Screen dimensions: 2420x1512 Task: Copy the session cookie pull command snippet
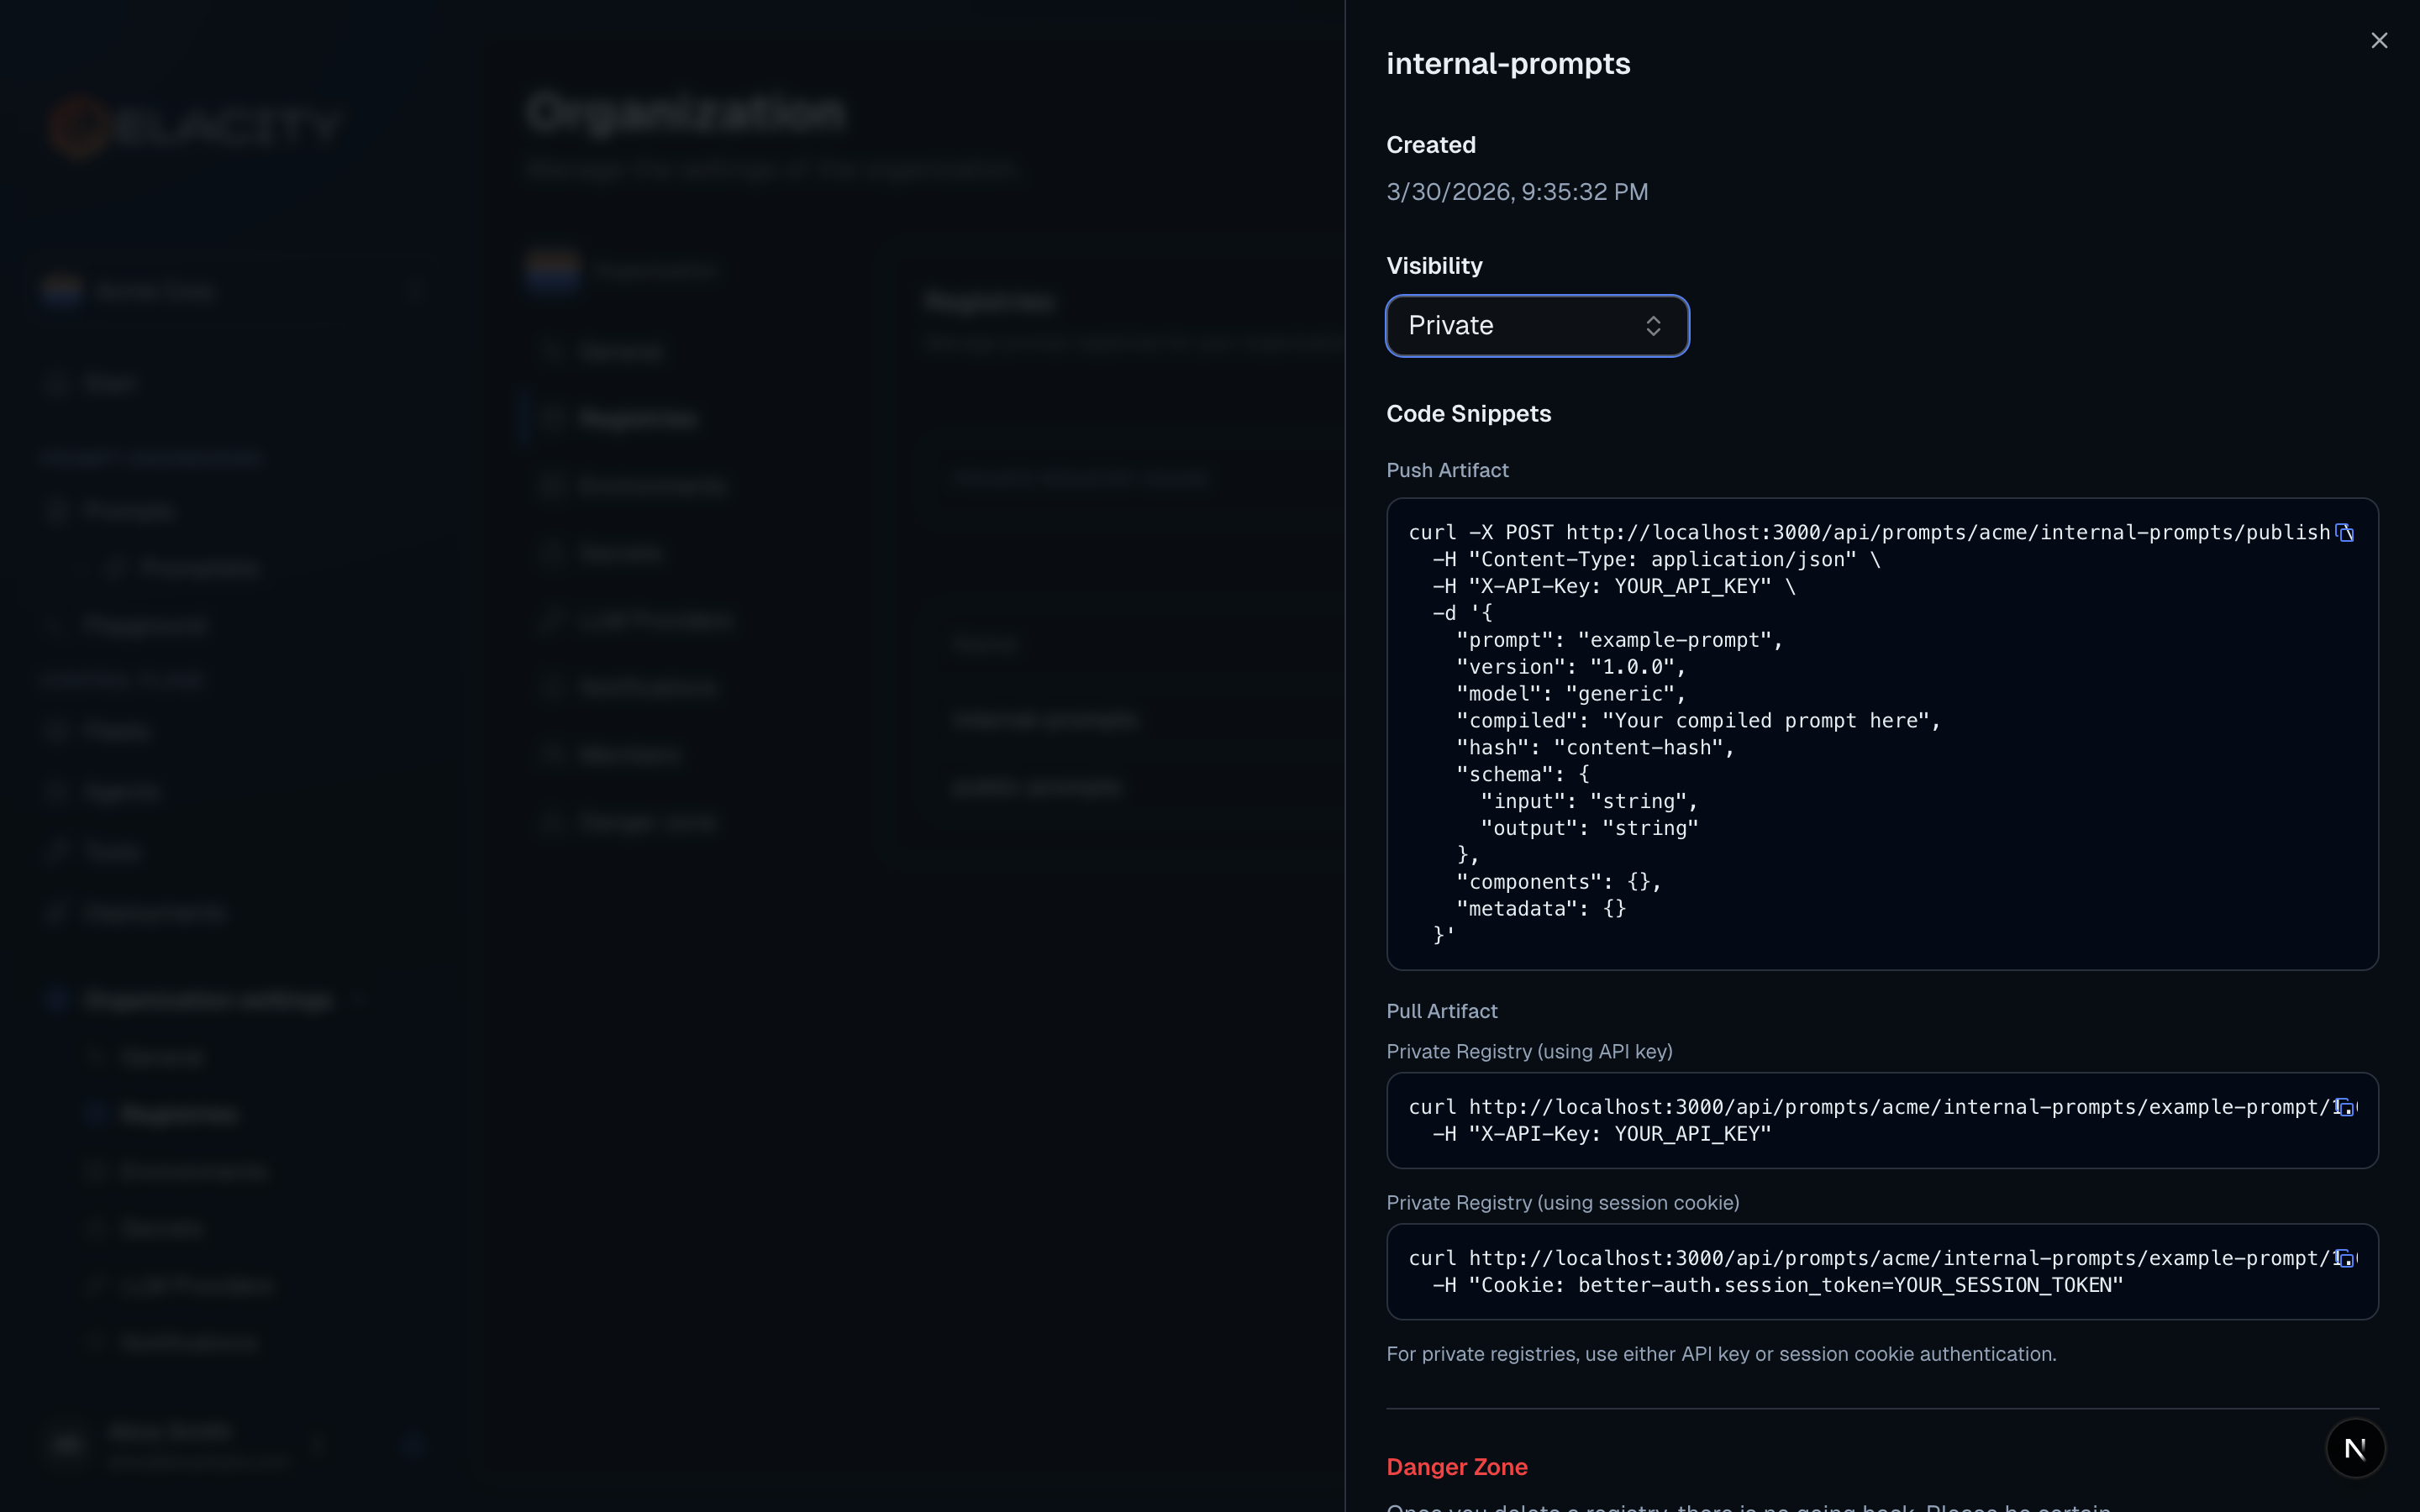pyautogui.click(x=2345, y=1258)
